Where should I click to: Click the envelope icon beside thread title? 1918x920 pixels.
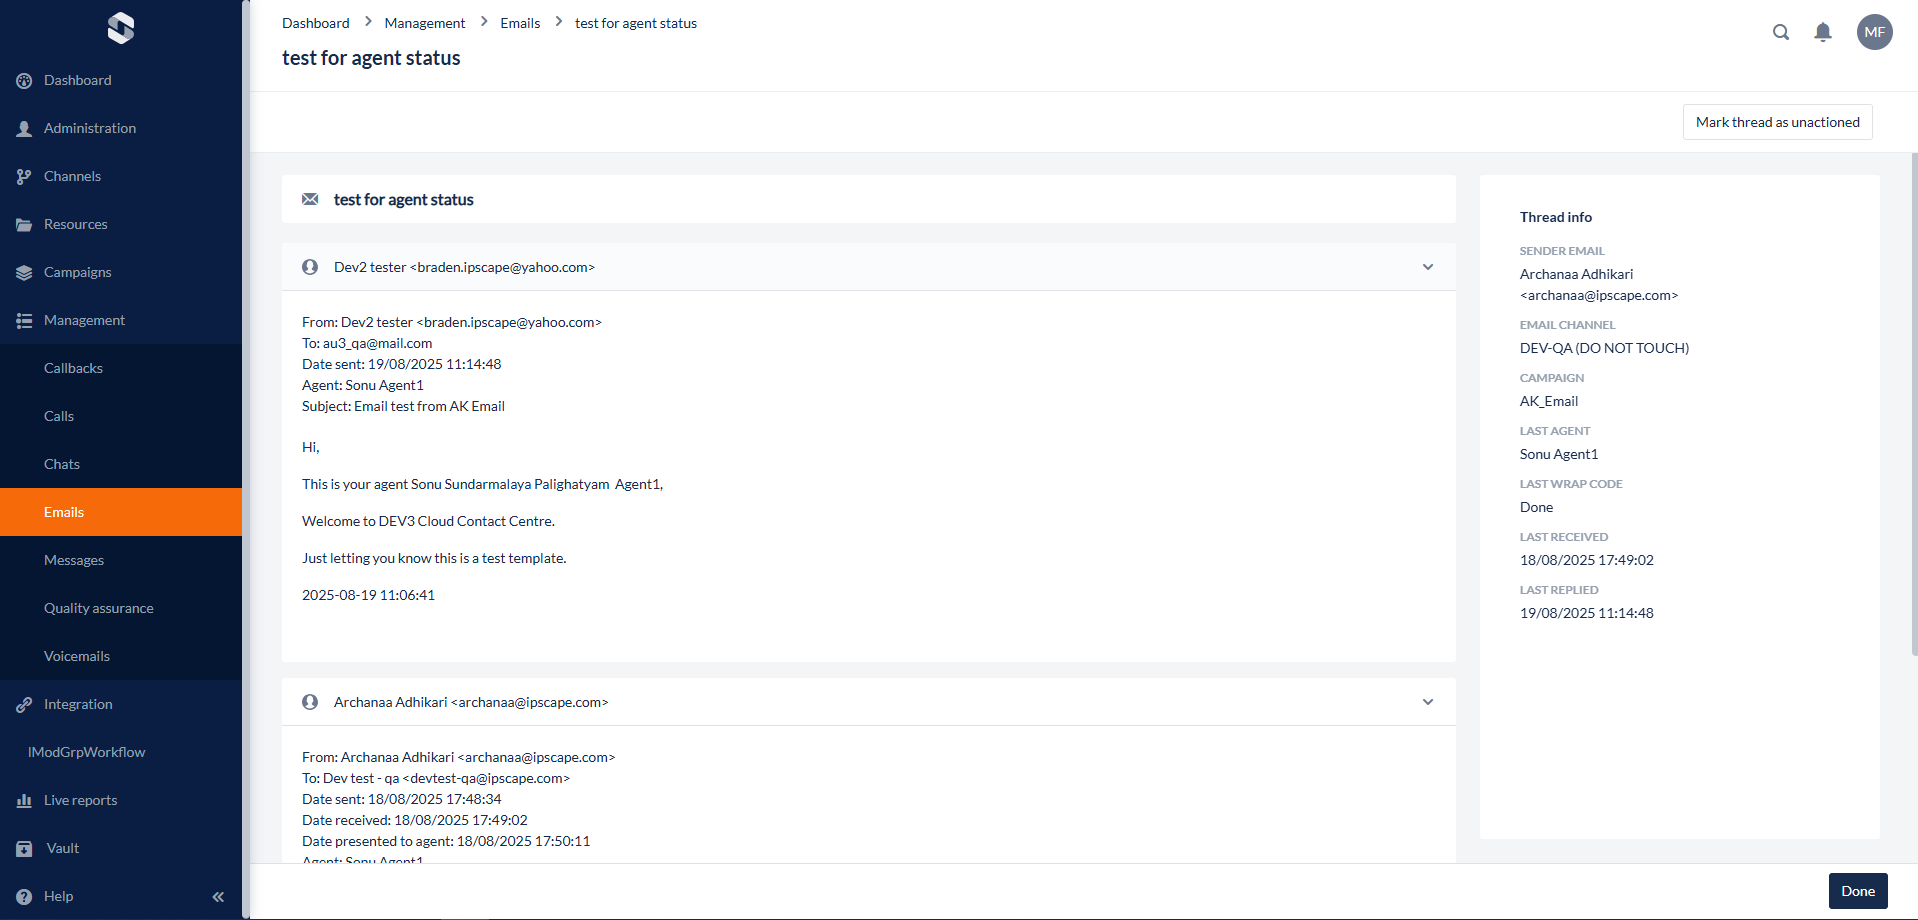310,200
